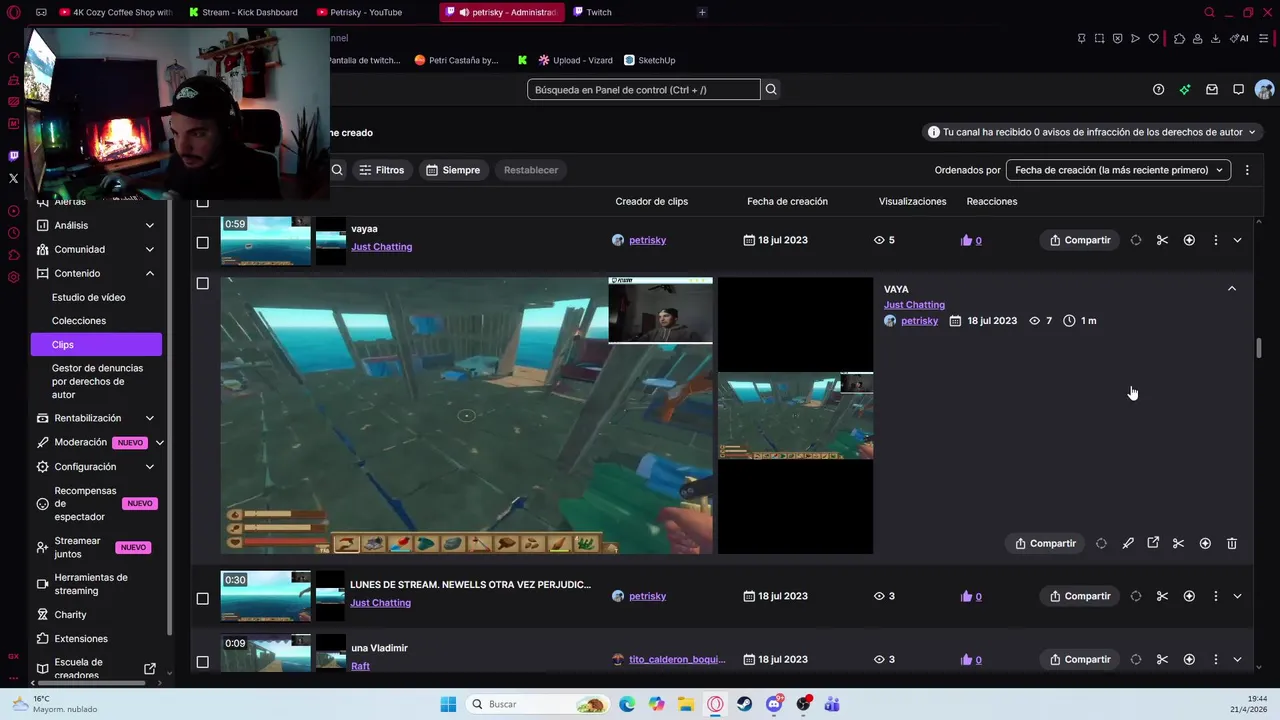Toggle the select-all clips checkbox
The width and height of the screenshot is (1280, 720).
[202, 201]
